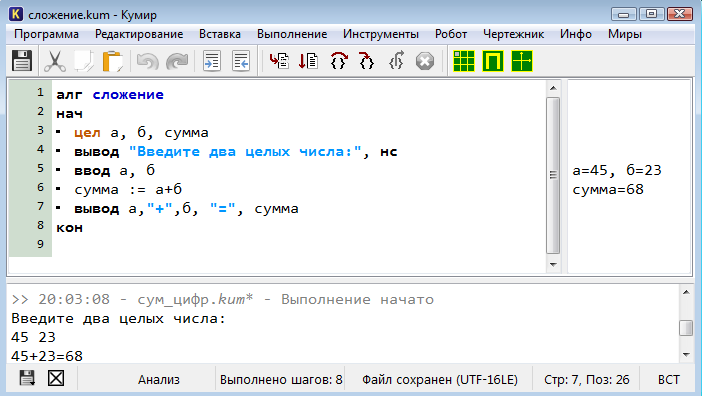Click the output console scrollbar thumb
The width and height of the screenshot is (702, 396).
pos(686,328)
